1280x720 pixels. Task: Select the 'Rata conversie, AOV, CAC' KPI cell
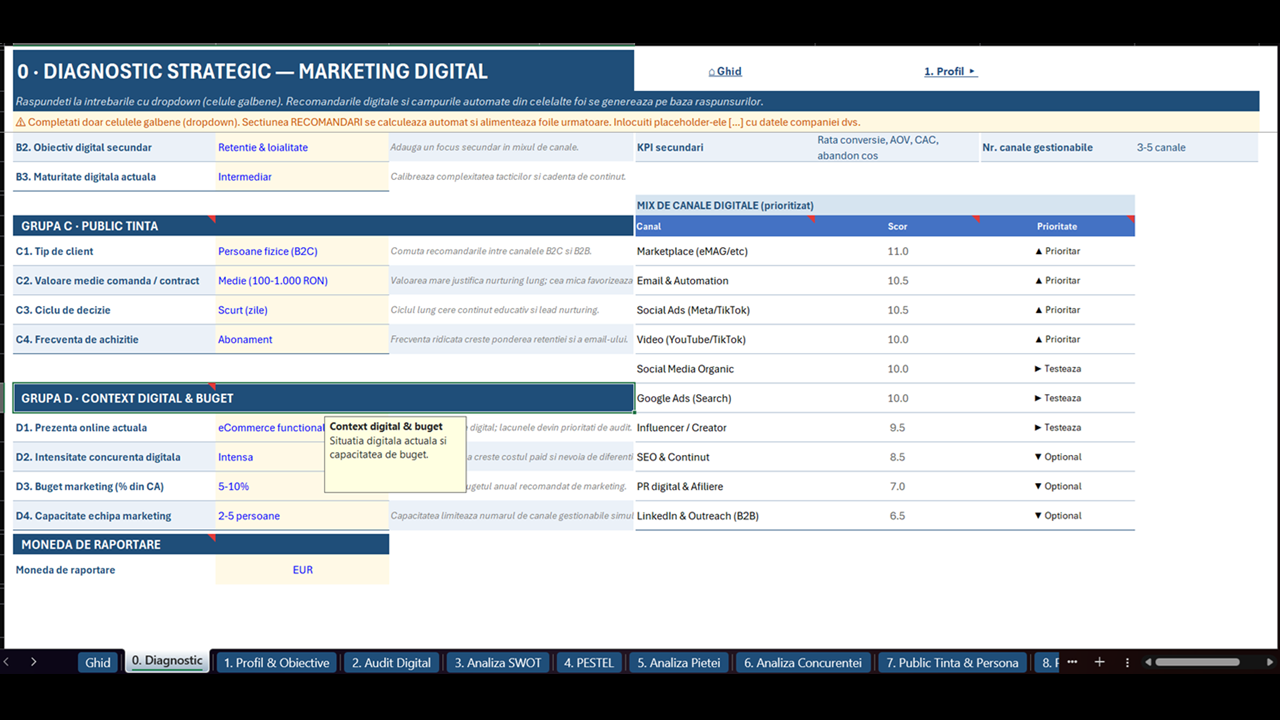[x=896, y=147]
